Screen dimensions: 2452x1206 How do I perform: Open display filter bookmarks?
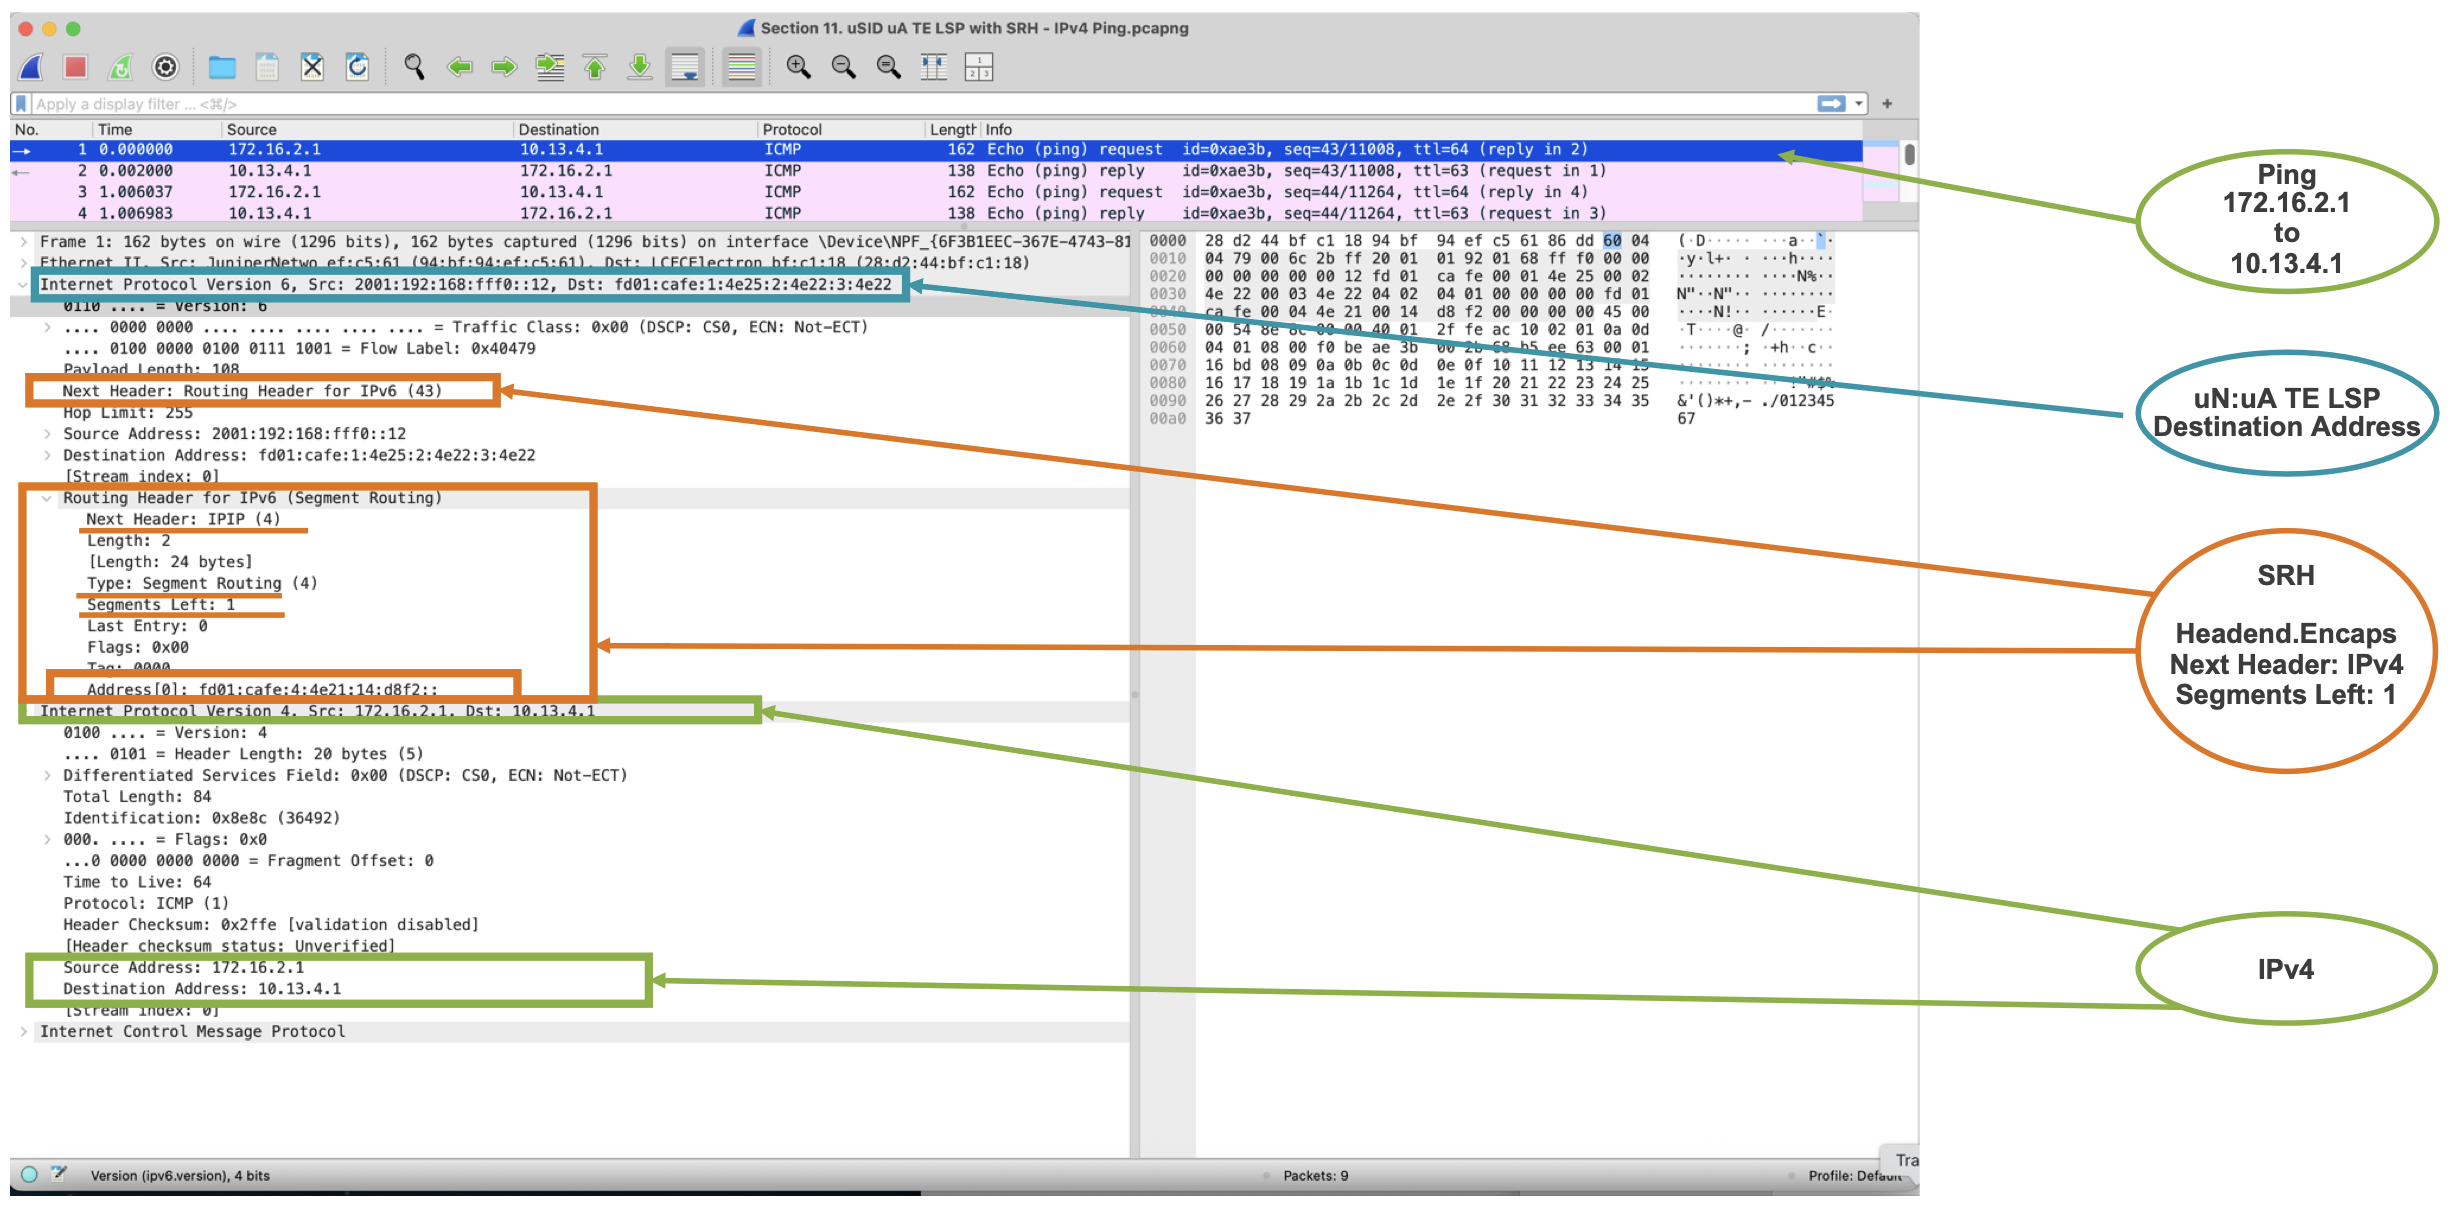click(21, 104)
